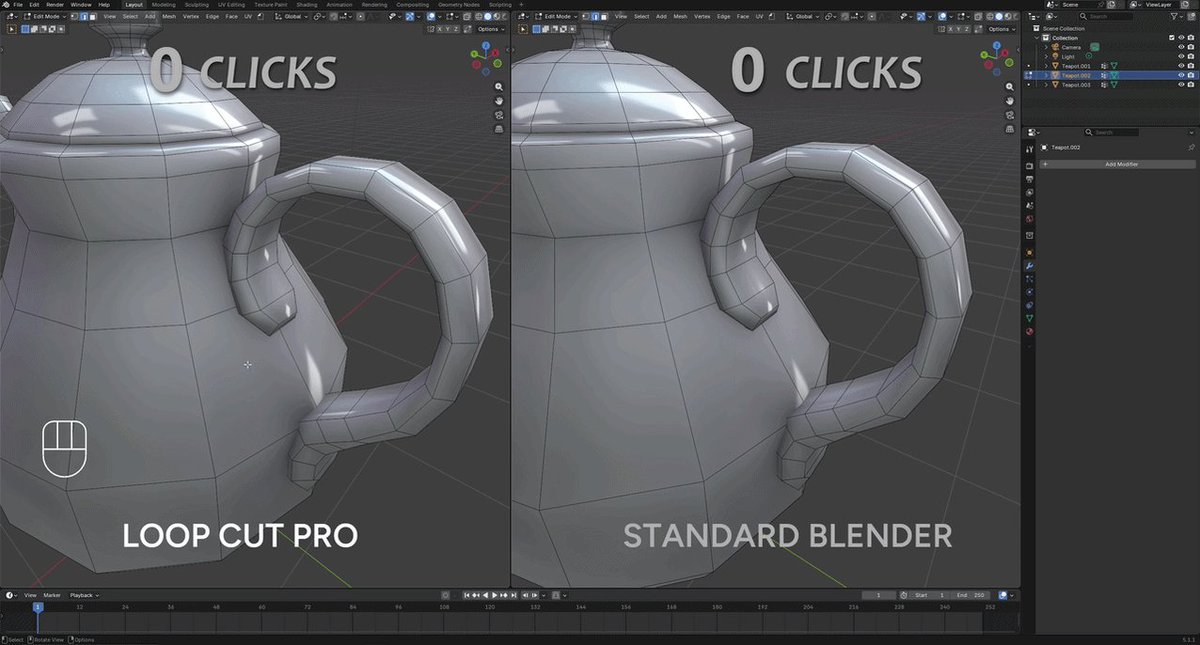Toggle proportional editing in left viewport header
Viewport: 1200px width, 645px height.
[360, 16]
